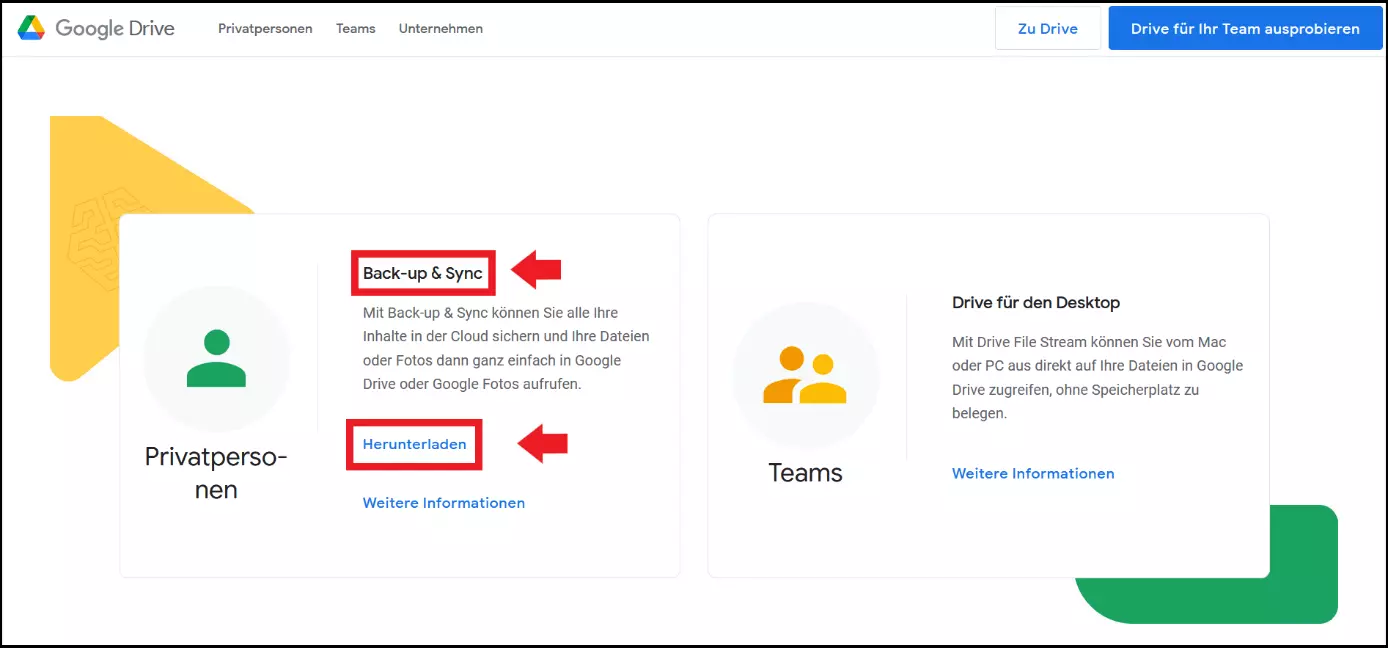This screenshot has height=648, width=1388.
Task: Click the Back-up & Sync heading
Action: pos(423,273)
